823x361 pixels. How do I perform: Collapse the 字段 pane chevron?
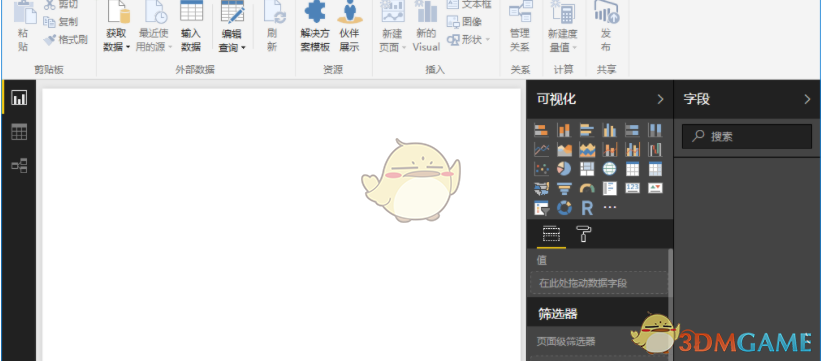tap(807, 99)
